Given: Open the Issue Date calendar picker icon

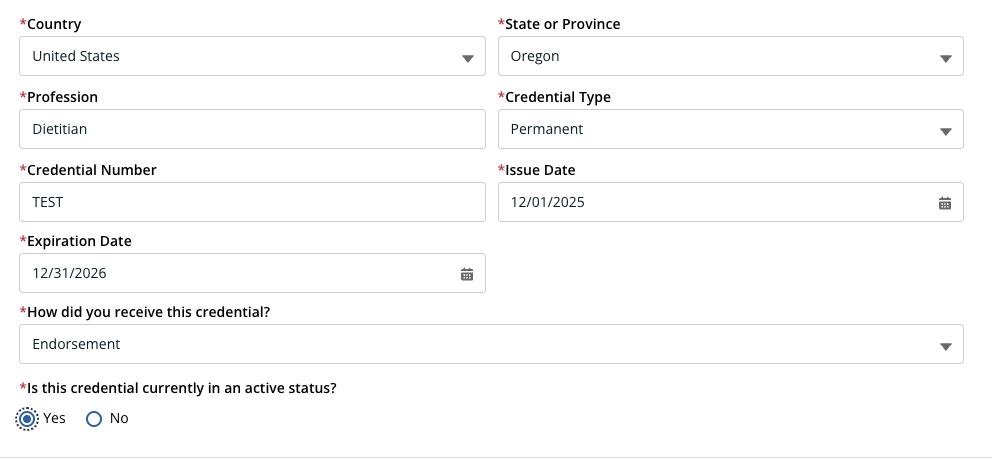Looking at the screenshot, I should click(x=944, y=203).
